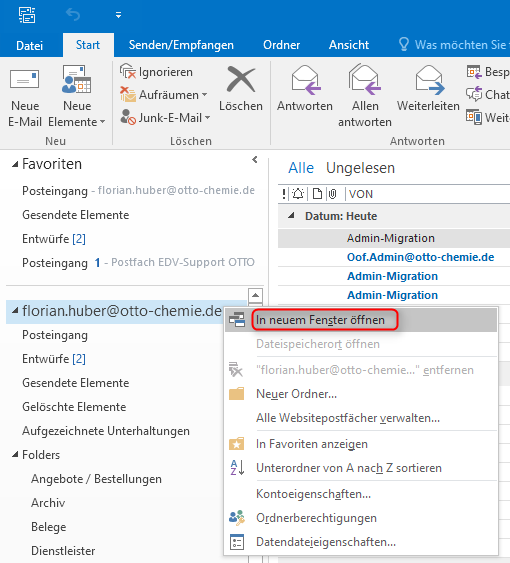
Task: Open the Dienstleister folder
Action: click(x=63, y=551)
